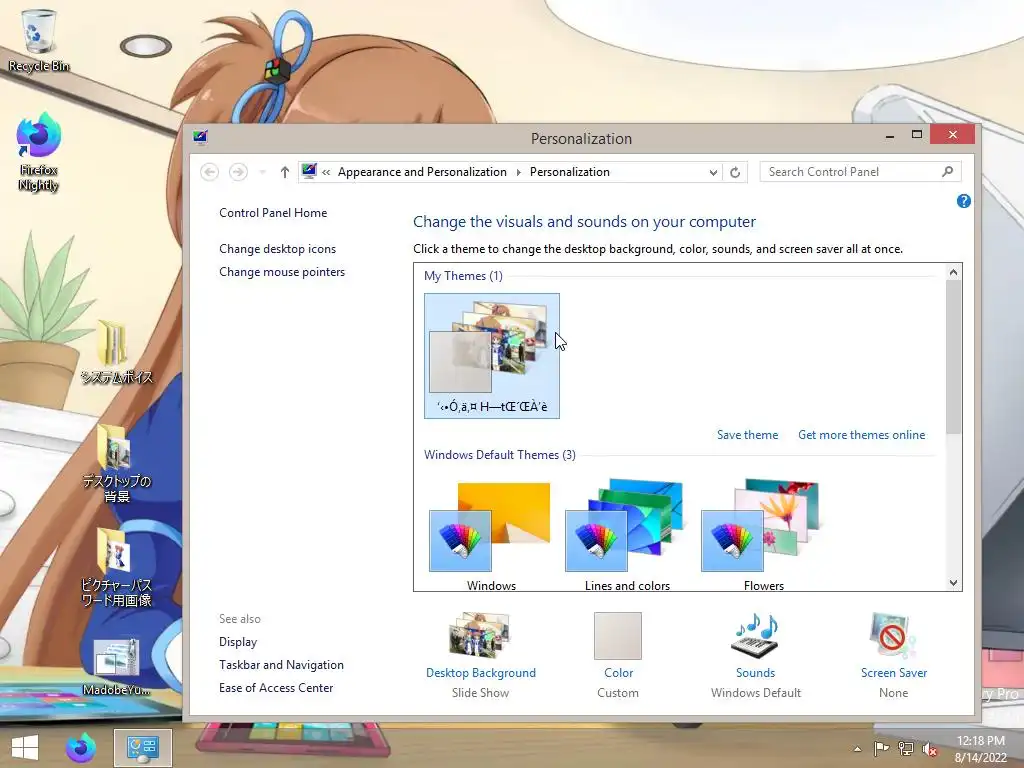Go up one level with Up arrow

(x=284, y=172)
